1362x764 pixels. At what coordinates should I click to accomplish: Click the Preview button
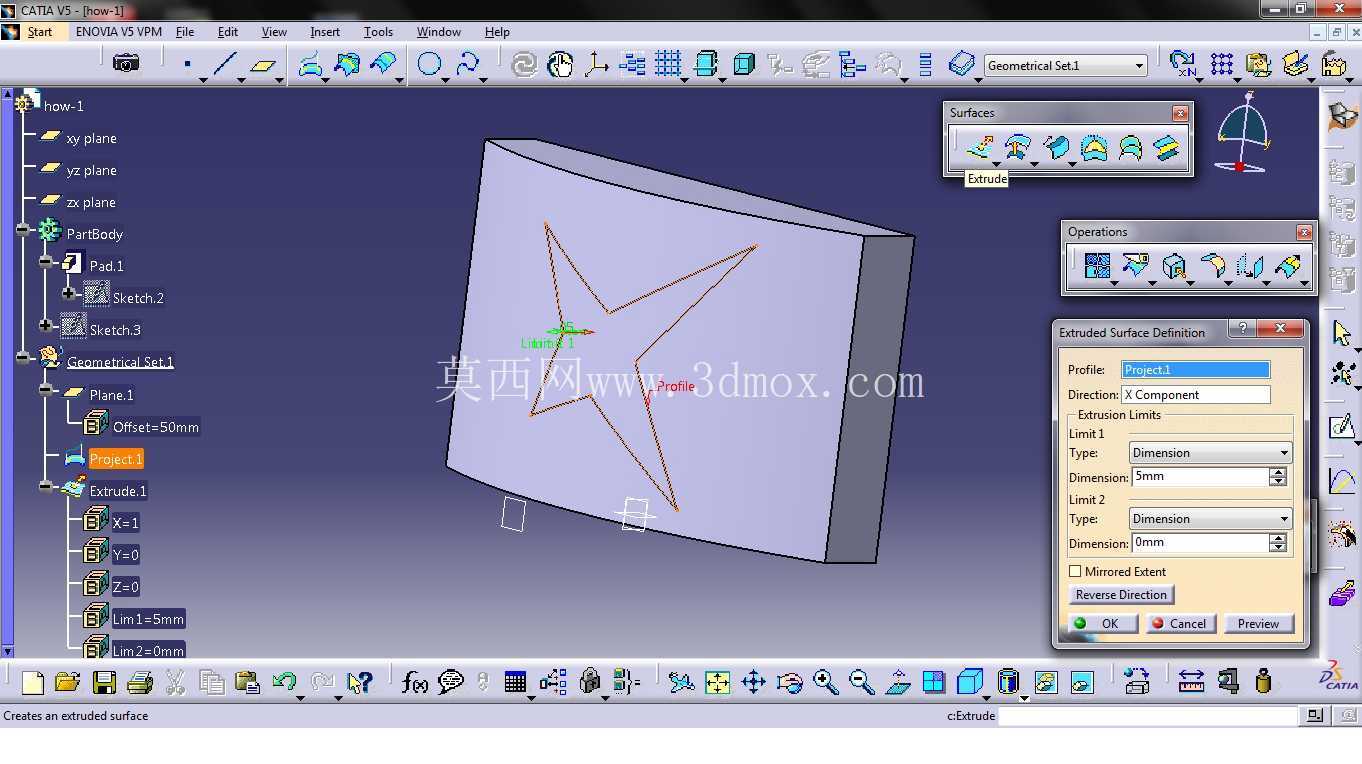1258,623
